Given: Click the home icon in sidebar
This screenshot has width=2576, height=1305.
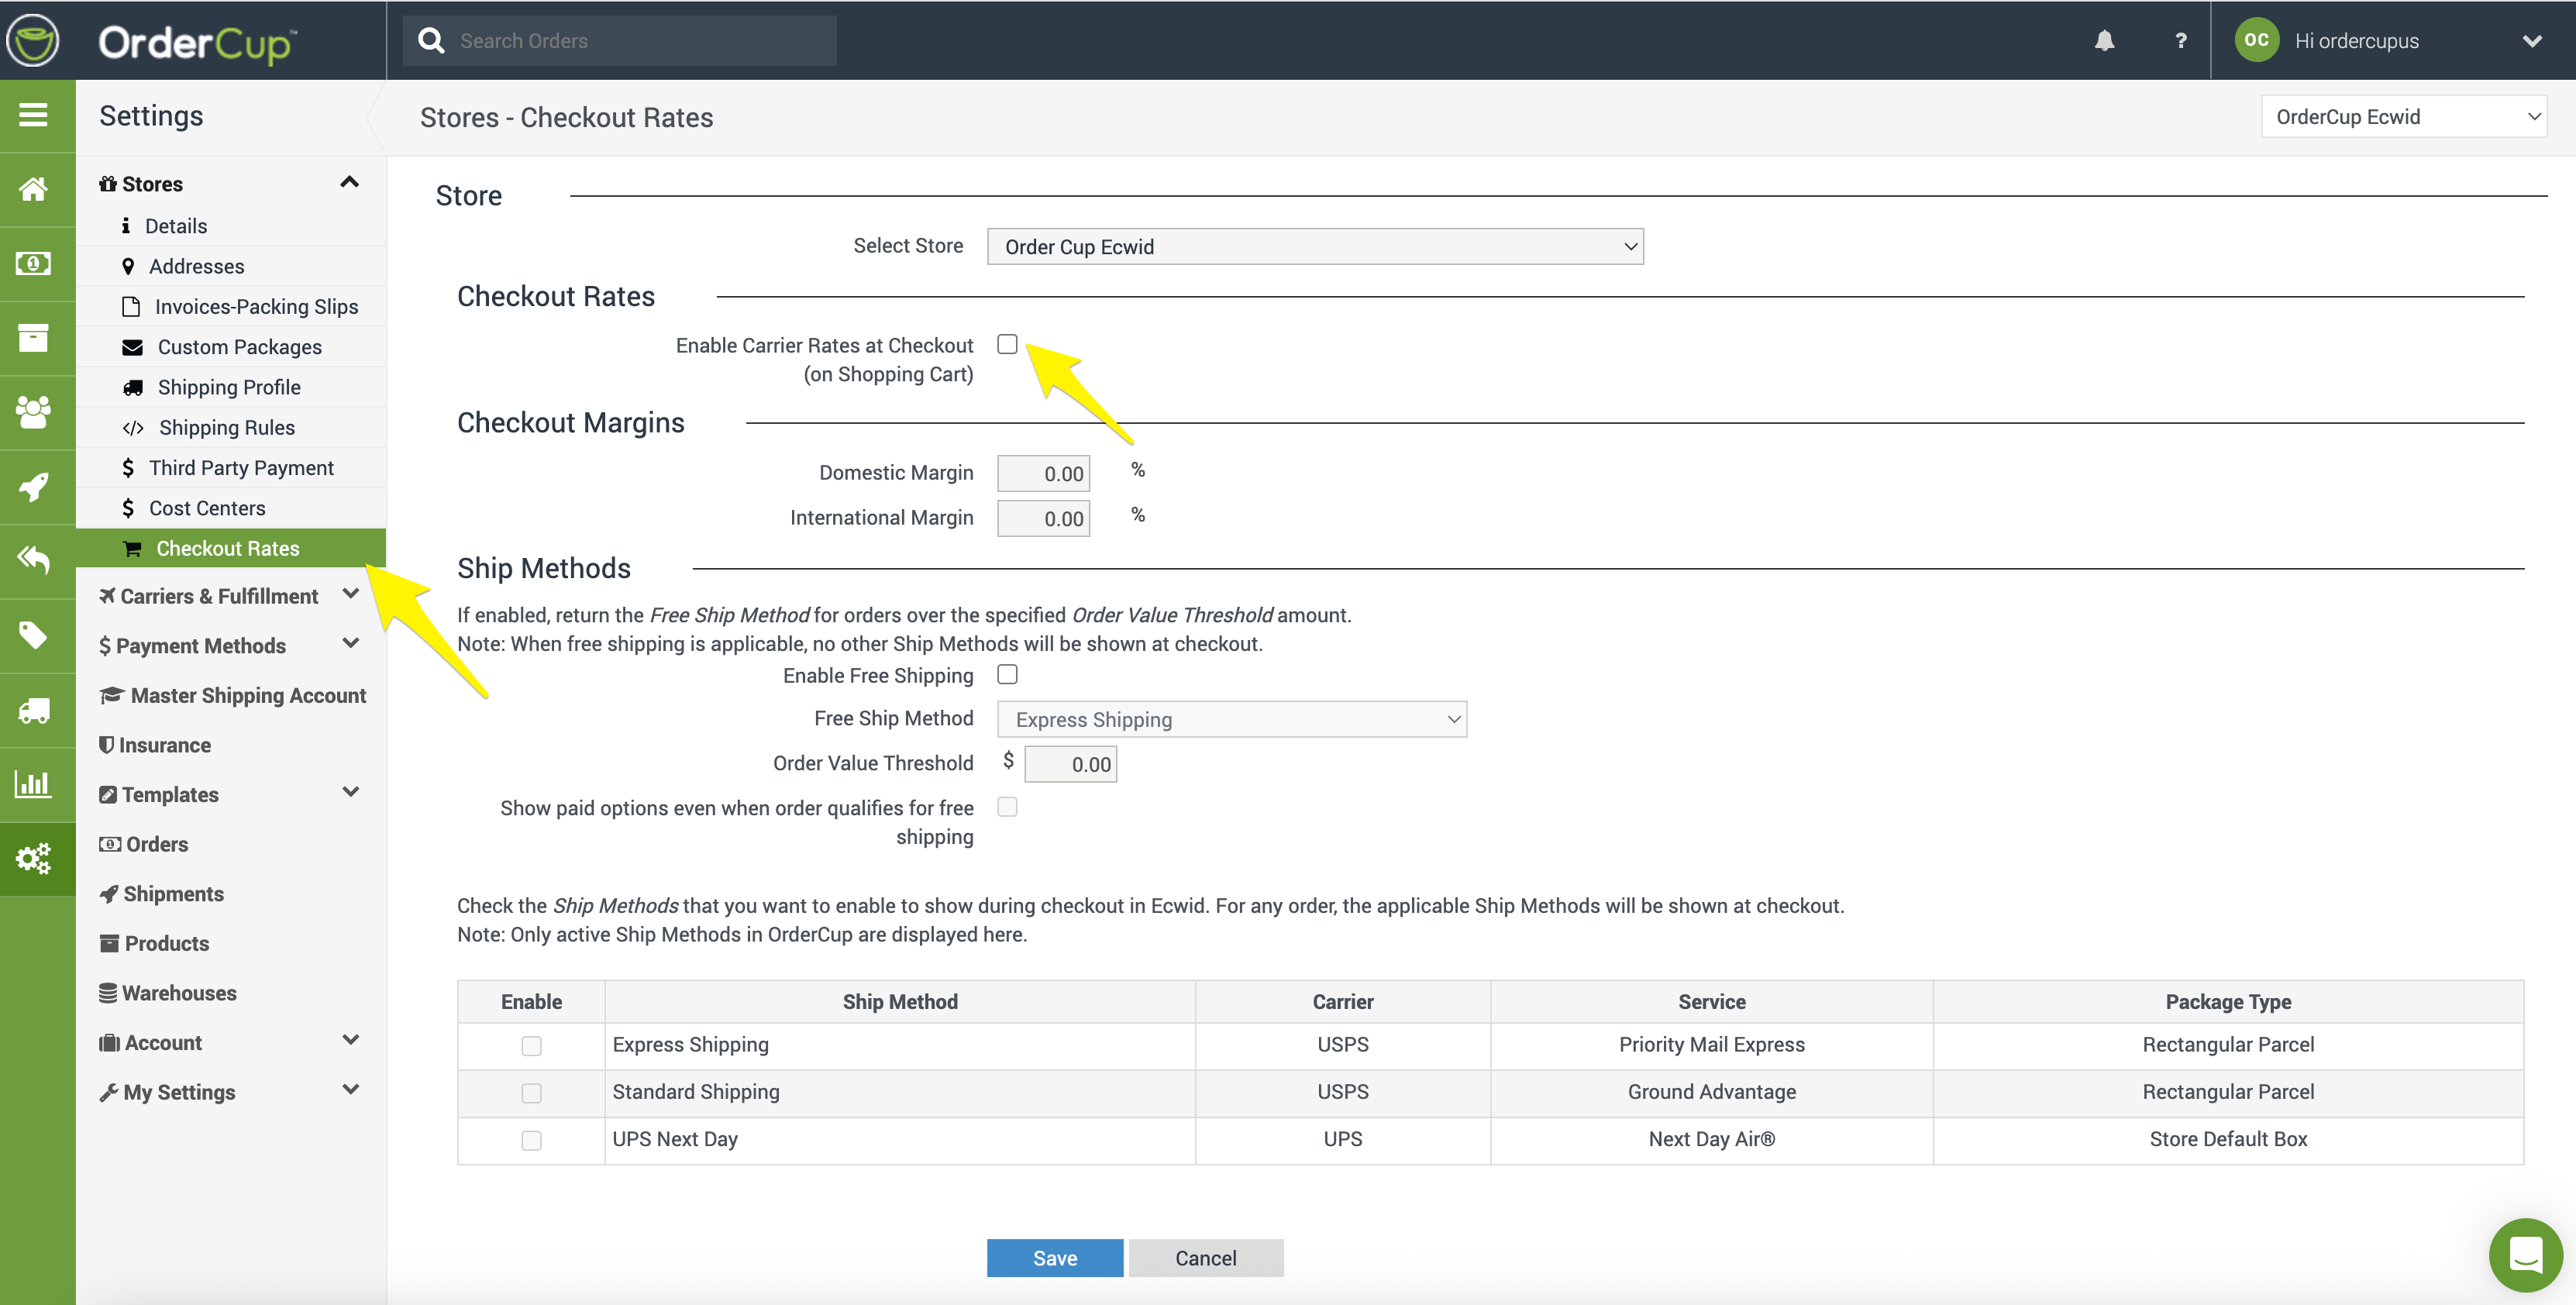Looking at the screenshot, I should click(35, 189).
